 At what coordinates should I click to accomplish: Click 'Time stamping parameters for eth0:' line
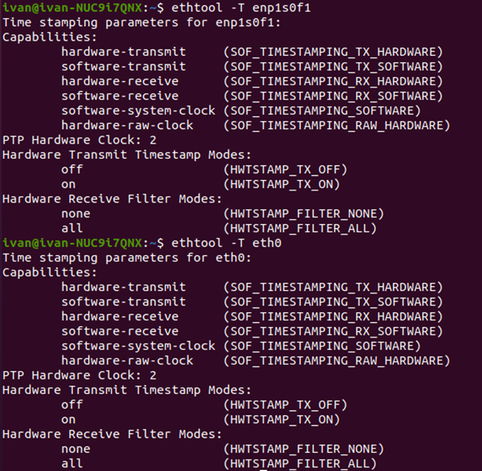click(127, 258)
